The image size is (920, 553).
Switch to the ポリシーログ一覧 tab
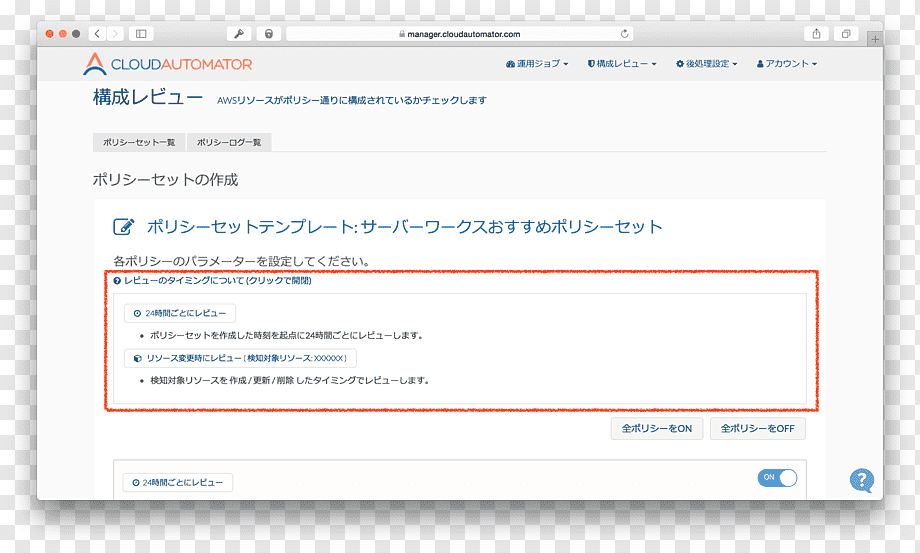[x=229, y=143]
